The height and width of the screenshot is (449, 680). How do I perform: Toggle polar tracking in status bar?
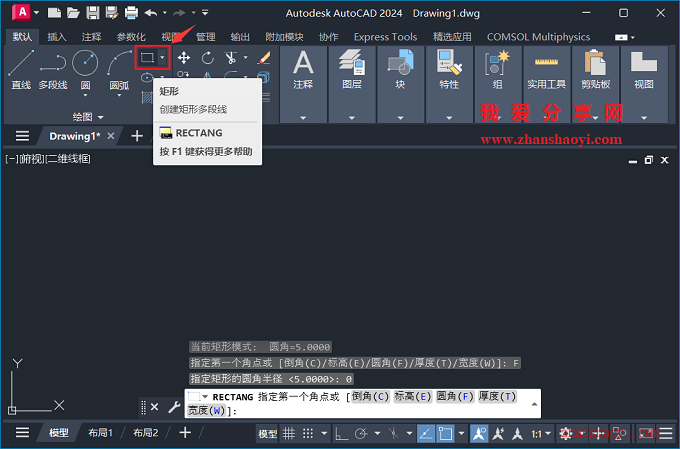361,433
